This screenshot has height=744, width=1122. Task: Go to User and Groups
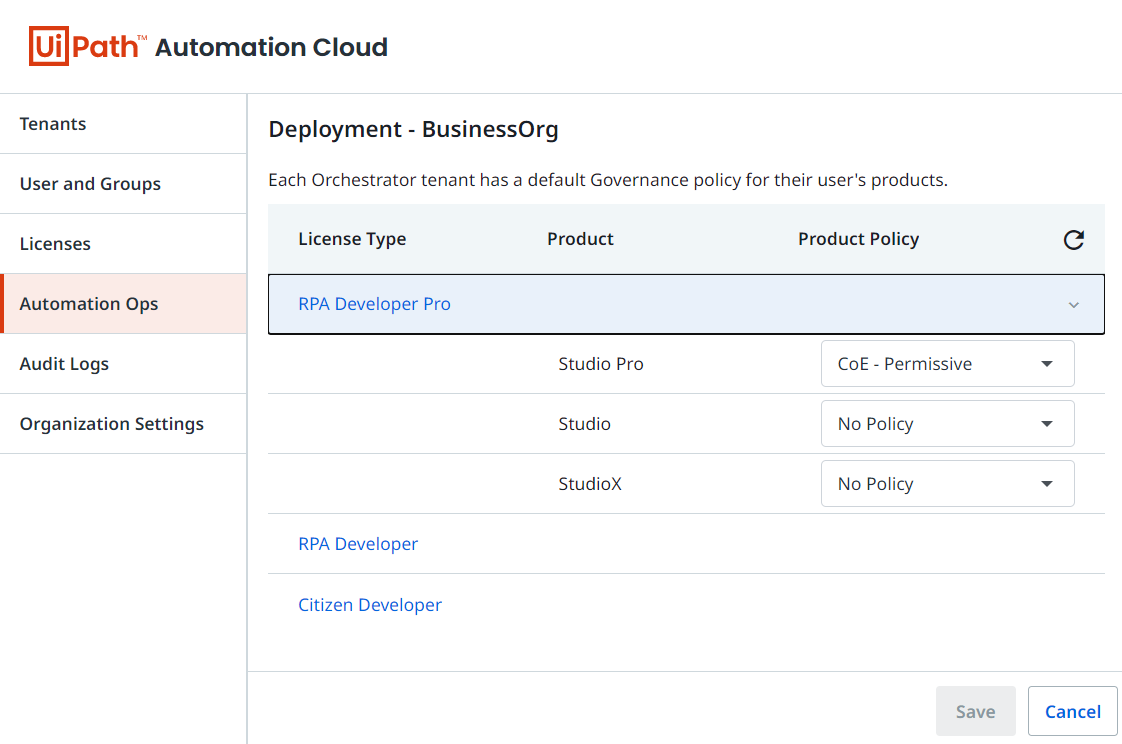tap(123, 184)
